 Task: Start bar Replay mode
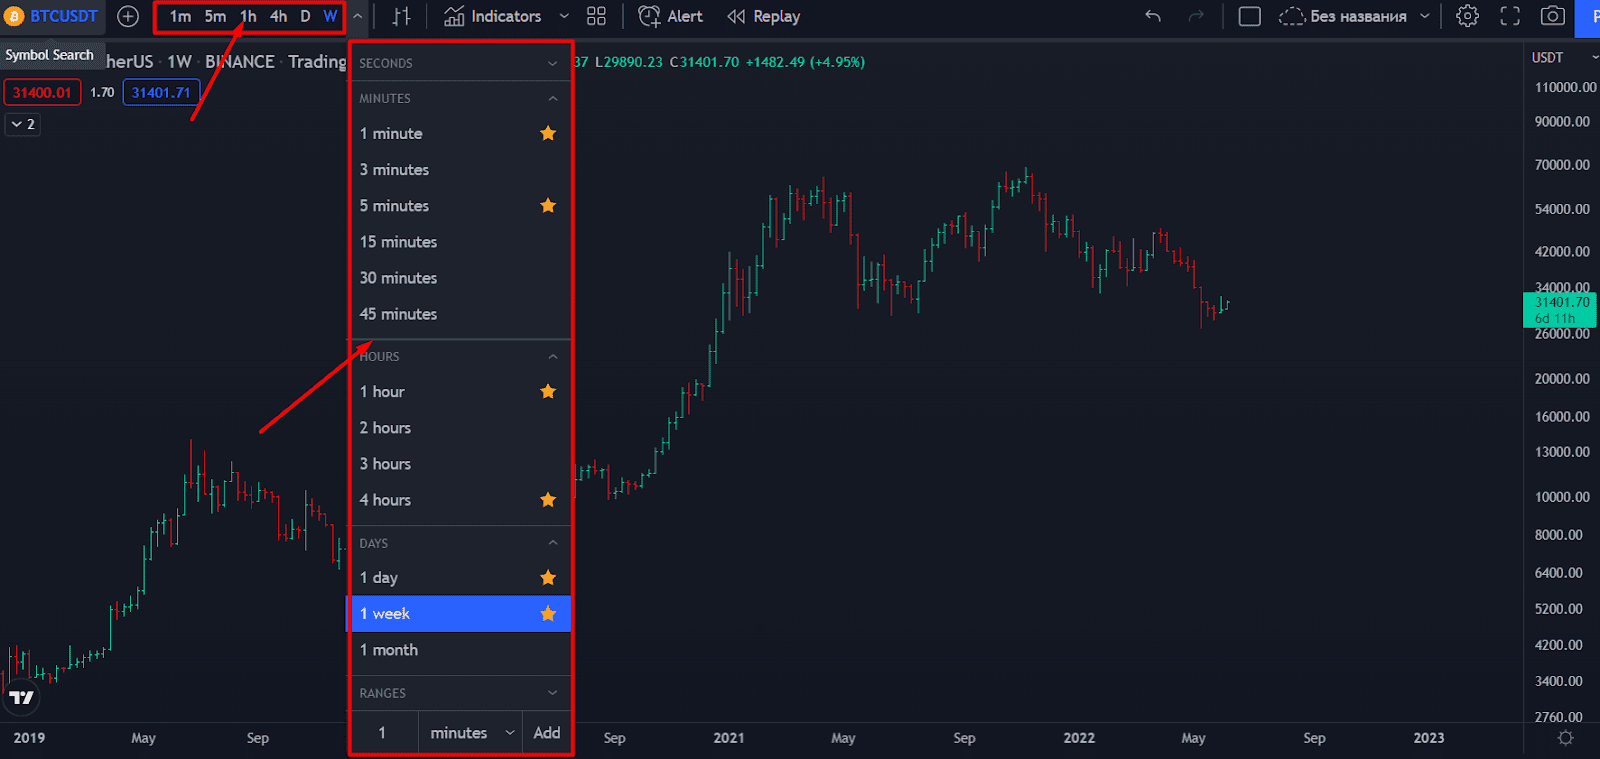[763, 16]
